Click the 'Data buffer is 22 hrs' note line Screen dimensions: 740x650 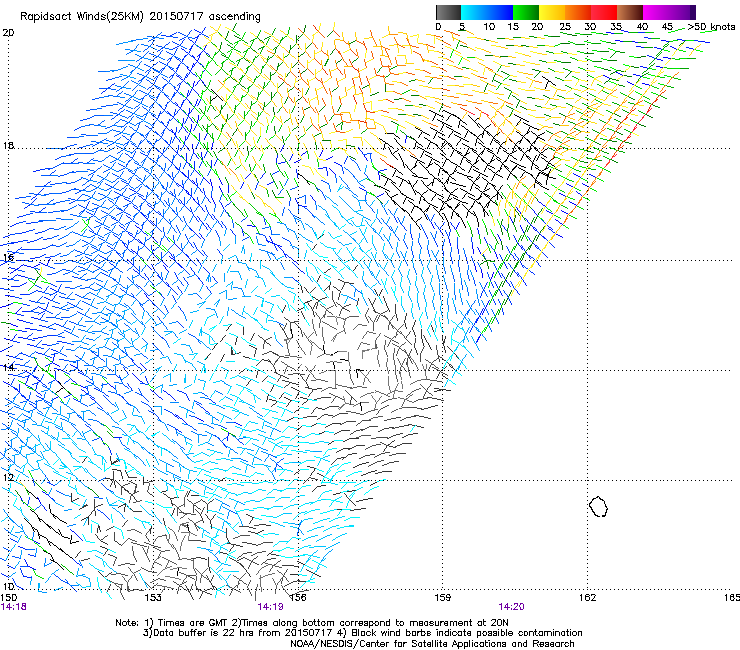point(362,633)
